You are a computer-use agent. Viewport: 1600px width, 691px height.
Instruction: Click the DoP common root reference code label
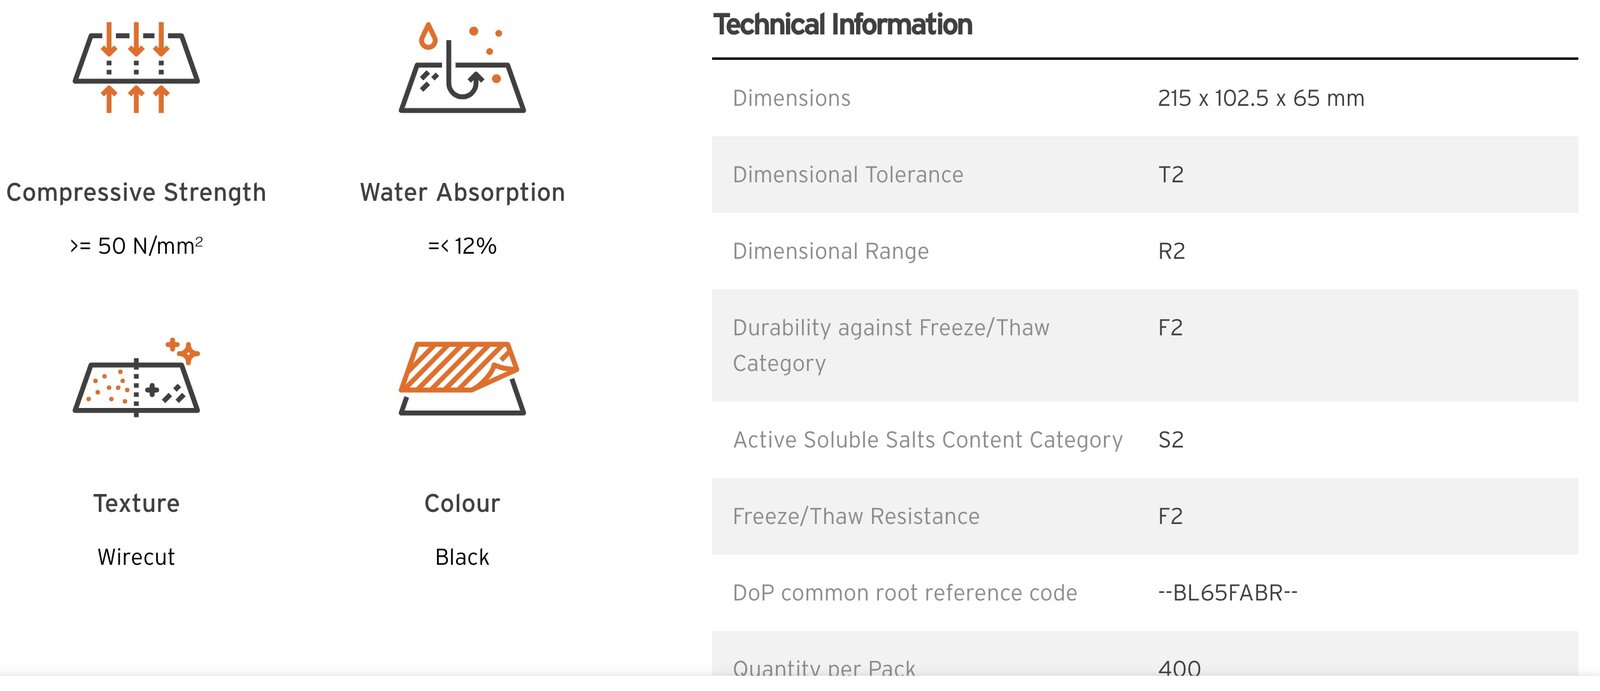[904, 593]
